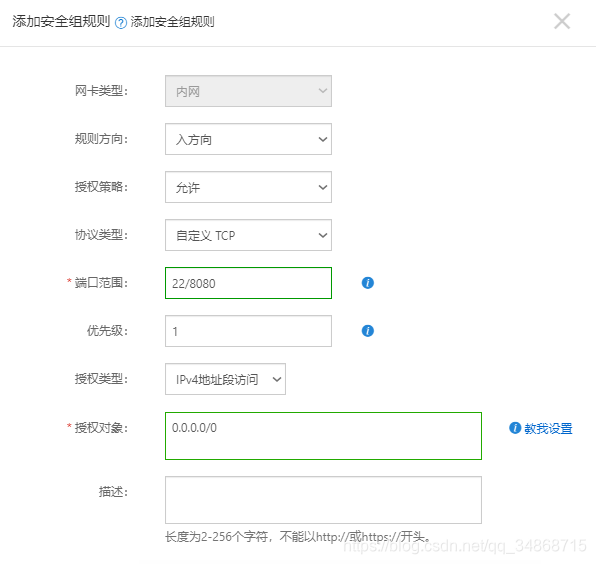This screenshot has width=596, height=564.
Task: Click the info icon beside priority field
Action: pyautogui.click(x=368, y=331)
